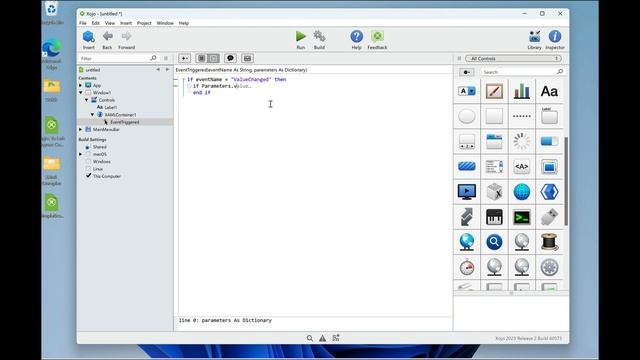Open the File menu

[x=83, y=23]
